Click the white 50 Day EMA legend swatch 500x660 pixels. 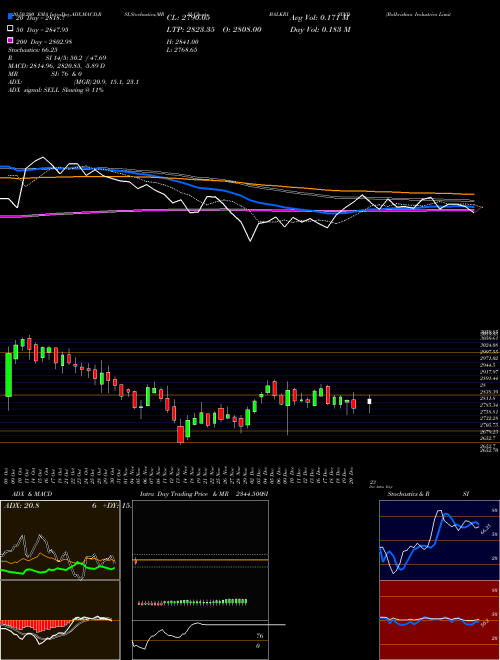click(x=10, y=29)
